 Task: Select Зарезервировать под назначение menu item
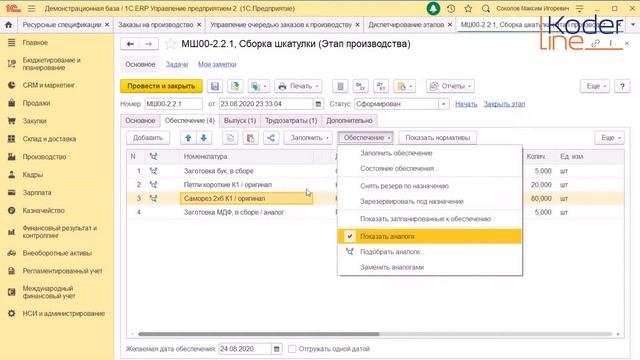[430, 202]
